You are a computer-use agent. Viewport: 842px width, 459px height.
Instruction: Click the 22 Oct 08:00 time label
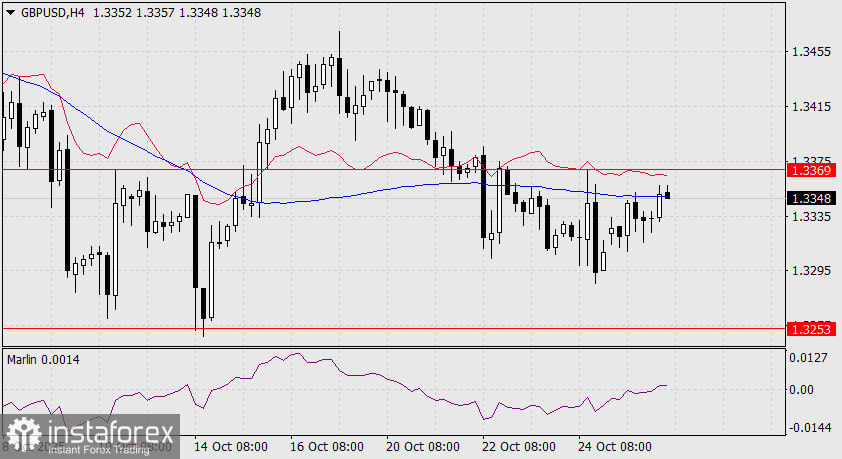[519, 447]
